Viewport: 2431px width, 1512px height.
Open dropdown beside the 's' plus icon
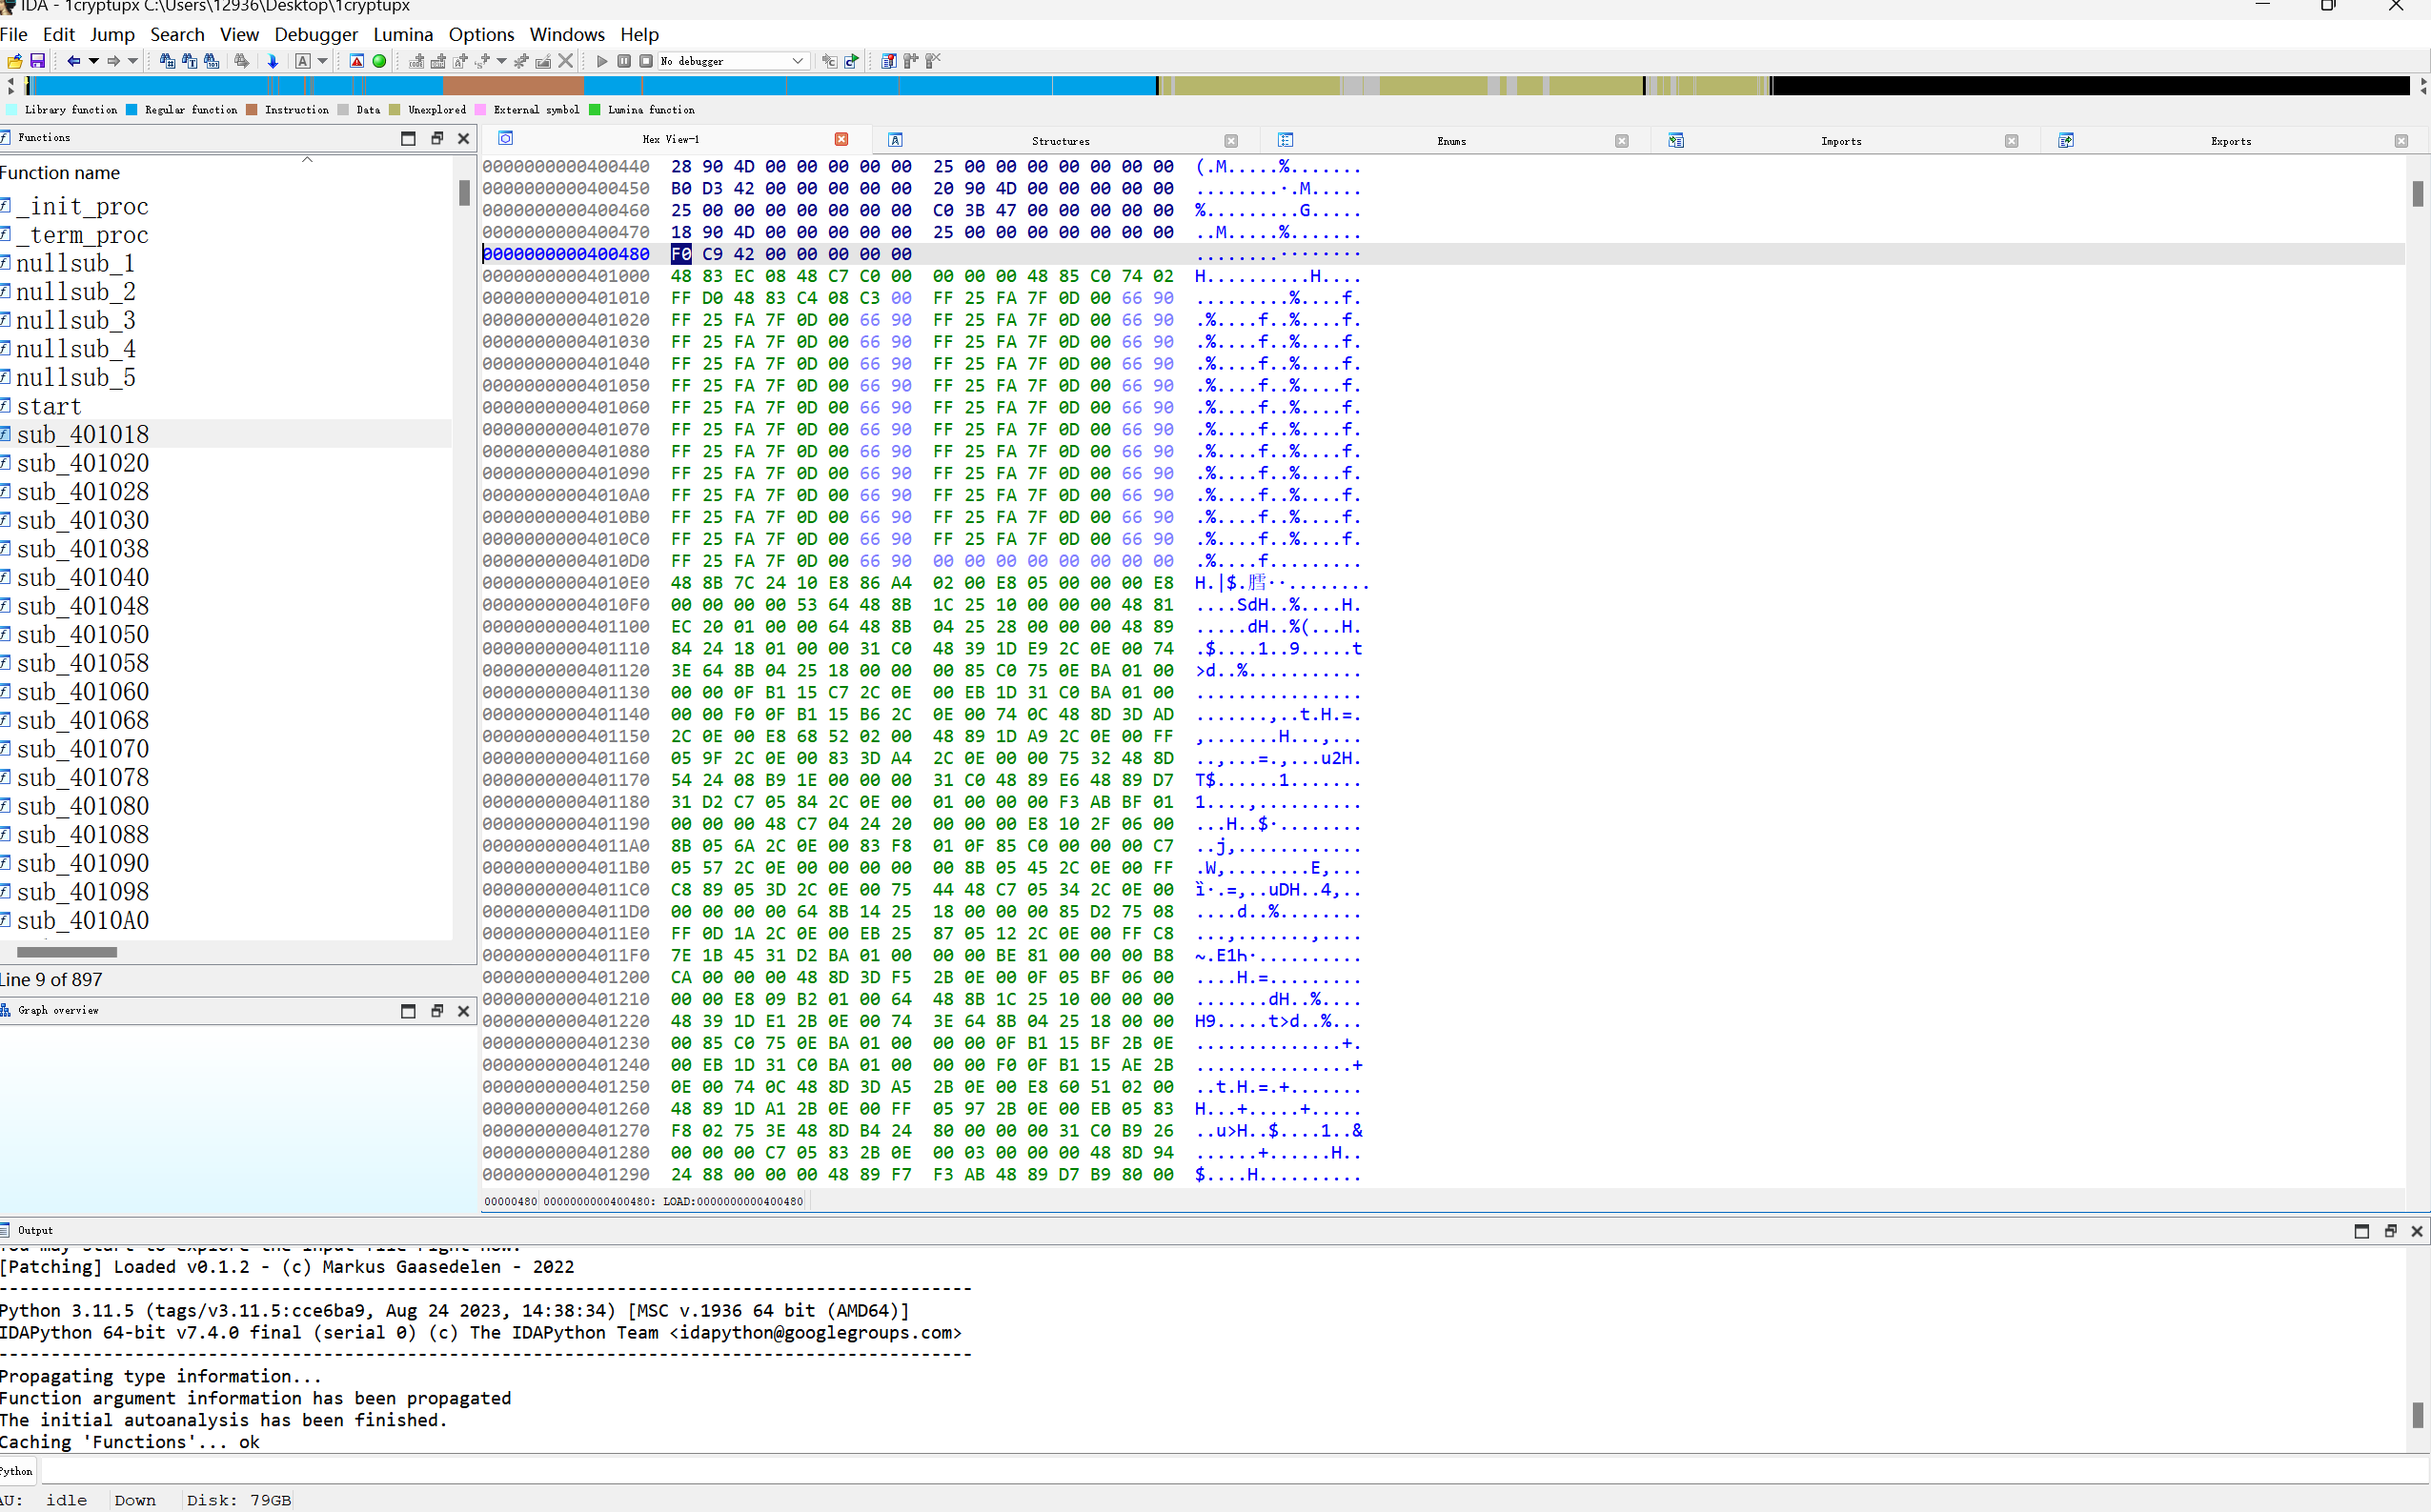(x=502, y=61)
